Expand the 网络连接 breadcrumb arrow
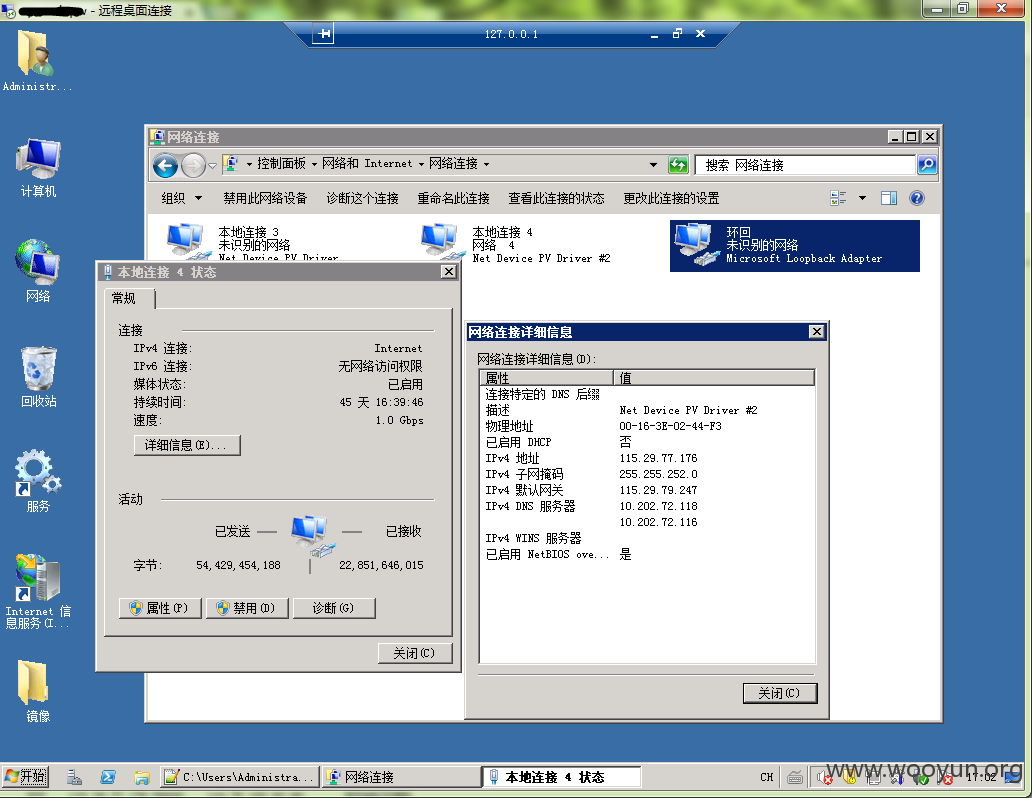This screenshot has width=1032, height=798. [486, 164]
